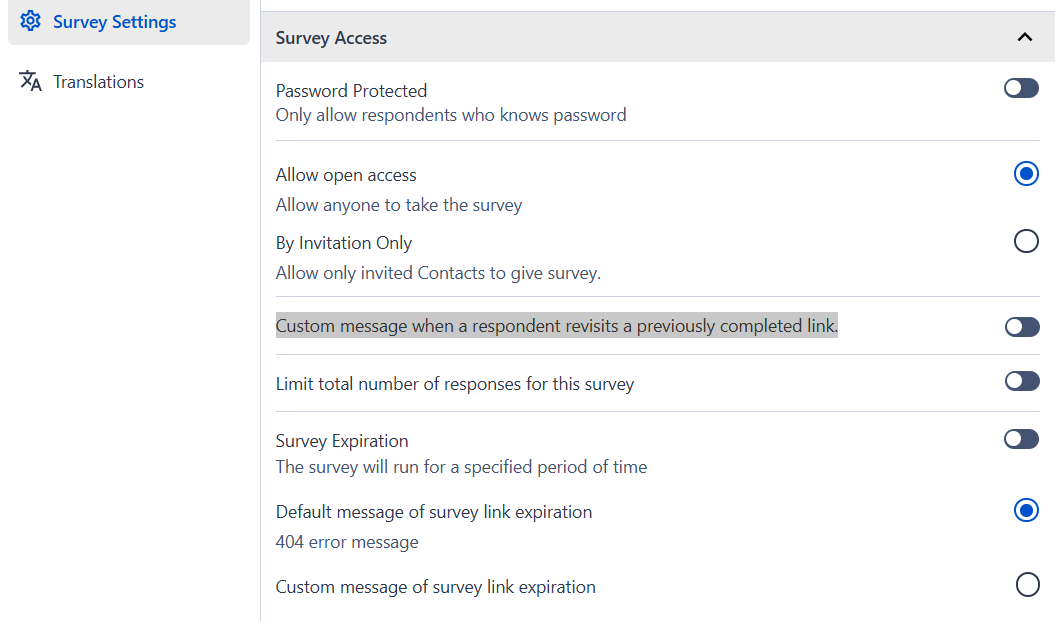1055x621 pixels.
Task: Switch on the Survey Expiration toggle
Action: tap(1021, 439)
